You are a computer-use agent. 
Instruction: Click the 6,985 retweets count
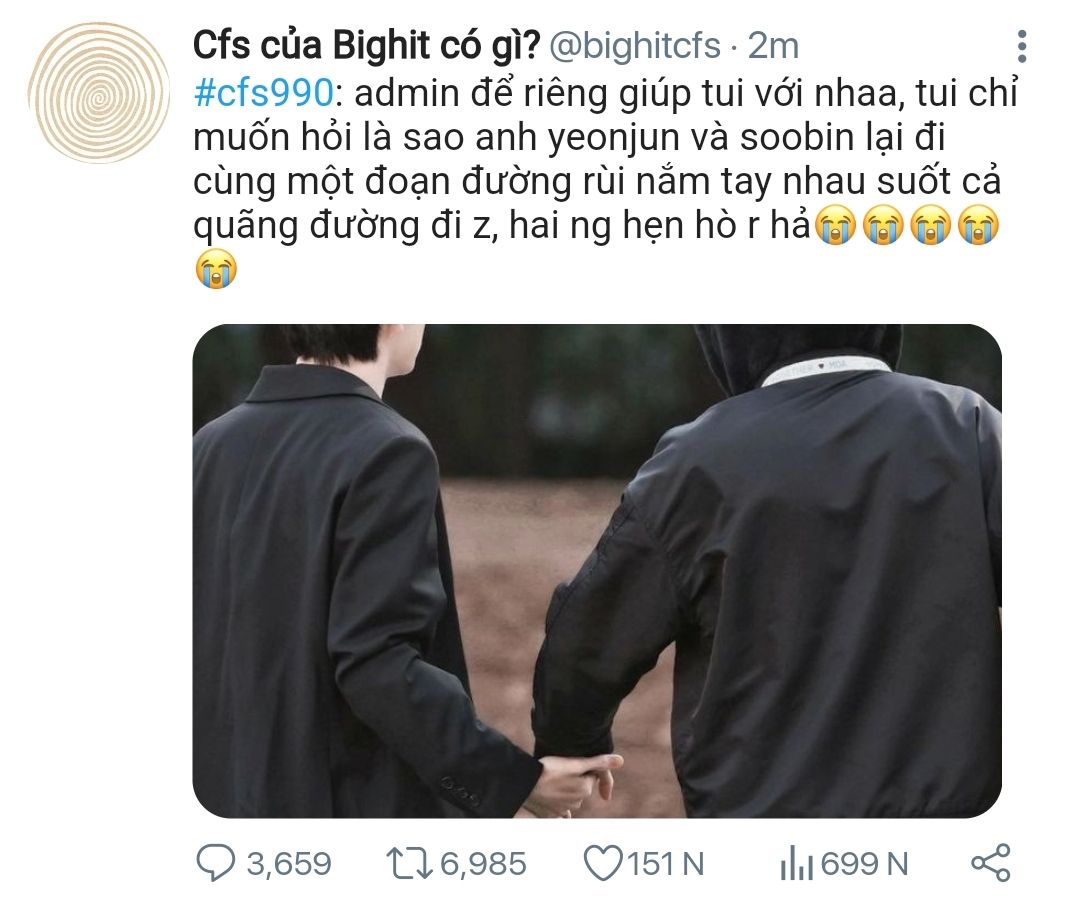click(484, 864)
